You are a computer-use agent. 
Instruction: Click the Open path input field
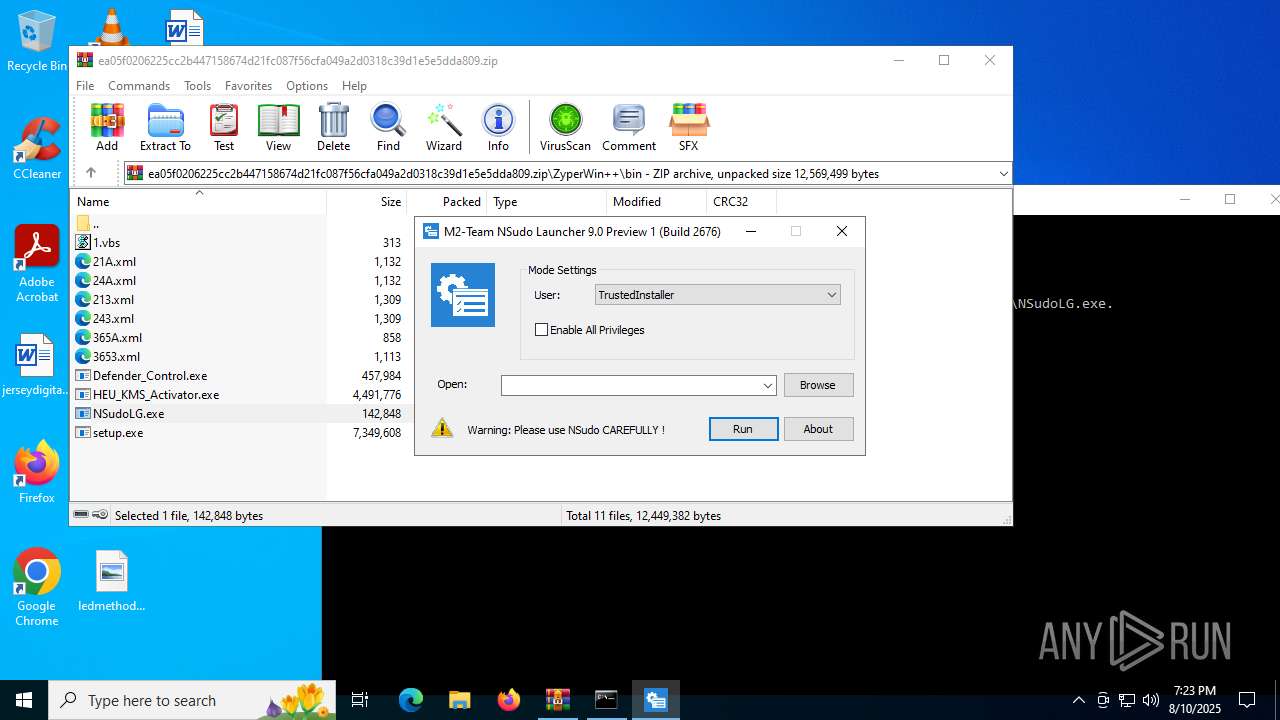tap(630, 385)
